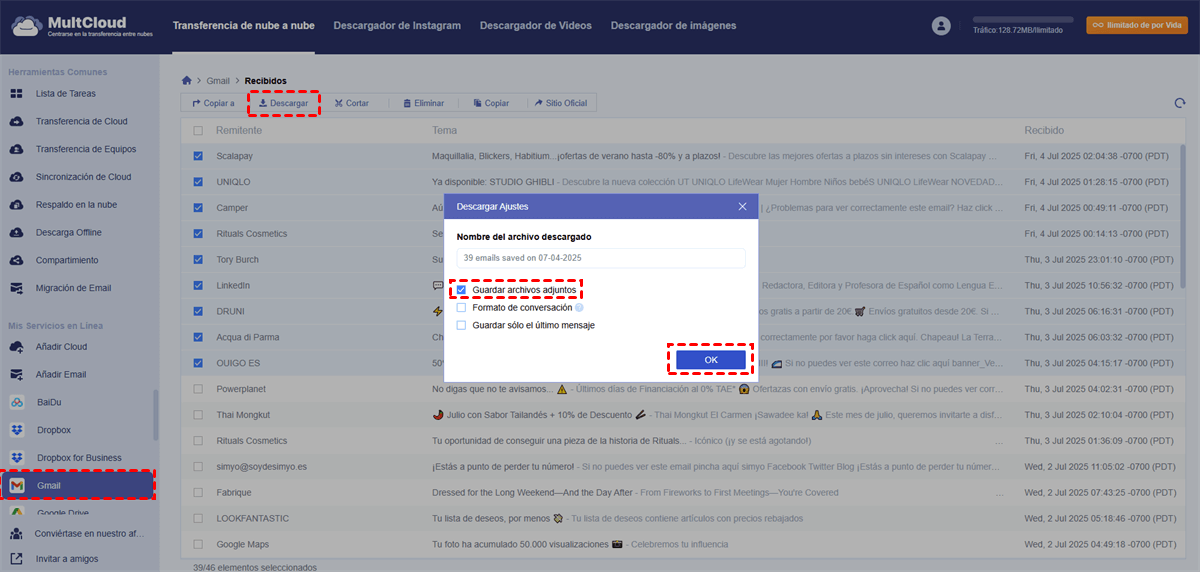
Task: Check the Powerplanet email checkbox
Action: 198,389
